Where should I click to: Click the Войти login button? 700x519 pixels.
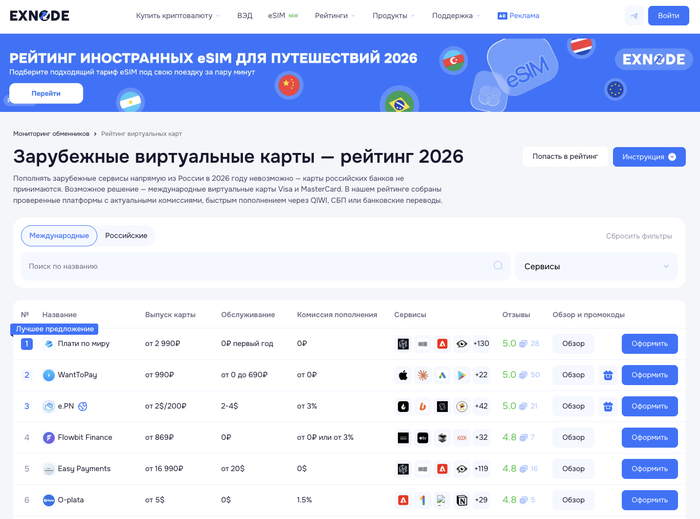(x=668, y=16)
